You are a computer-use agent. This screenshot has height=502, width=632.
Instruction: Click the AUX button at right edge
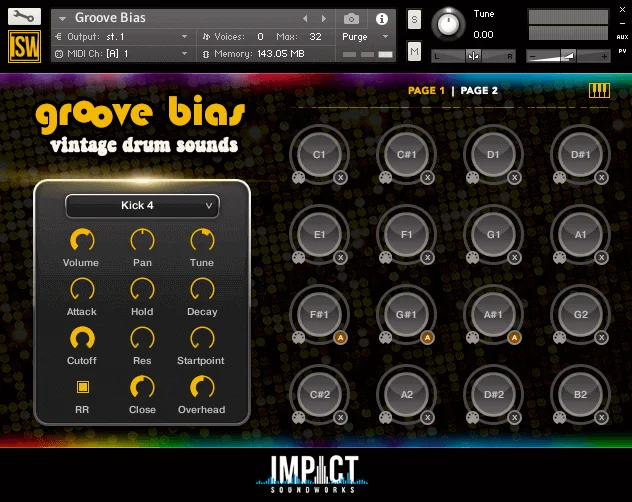[622, 37]
